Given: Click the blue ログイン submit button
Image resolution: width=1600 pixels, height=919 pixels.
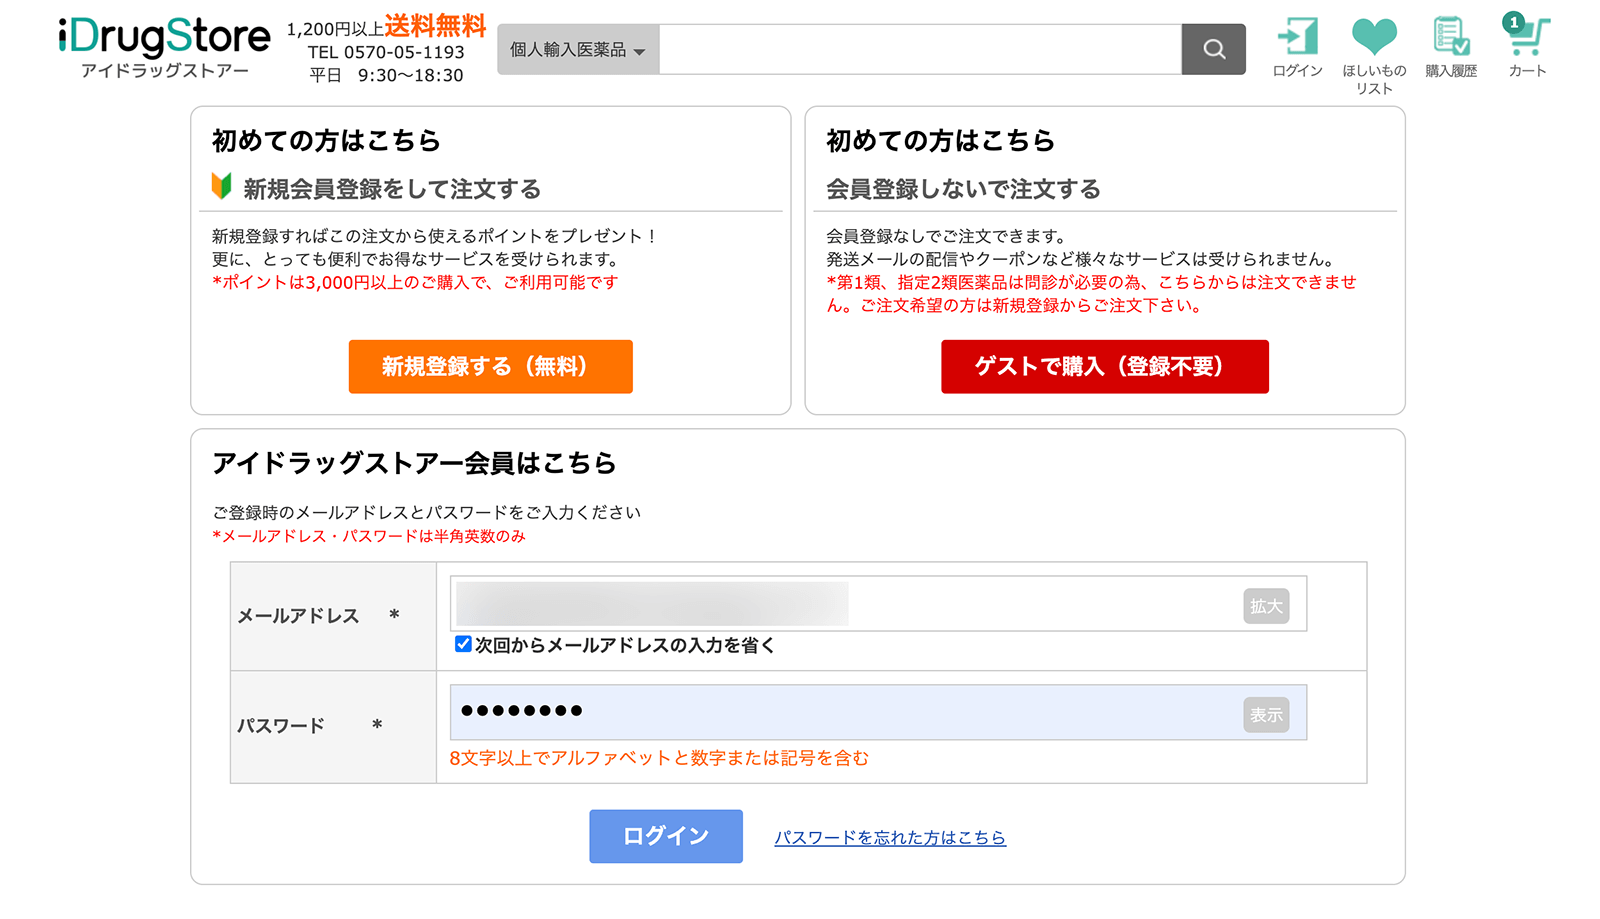Looking at the screenshot, I should click(666, 836).
